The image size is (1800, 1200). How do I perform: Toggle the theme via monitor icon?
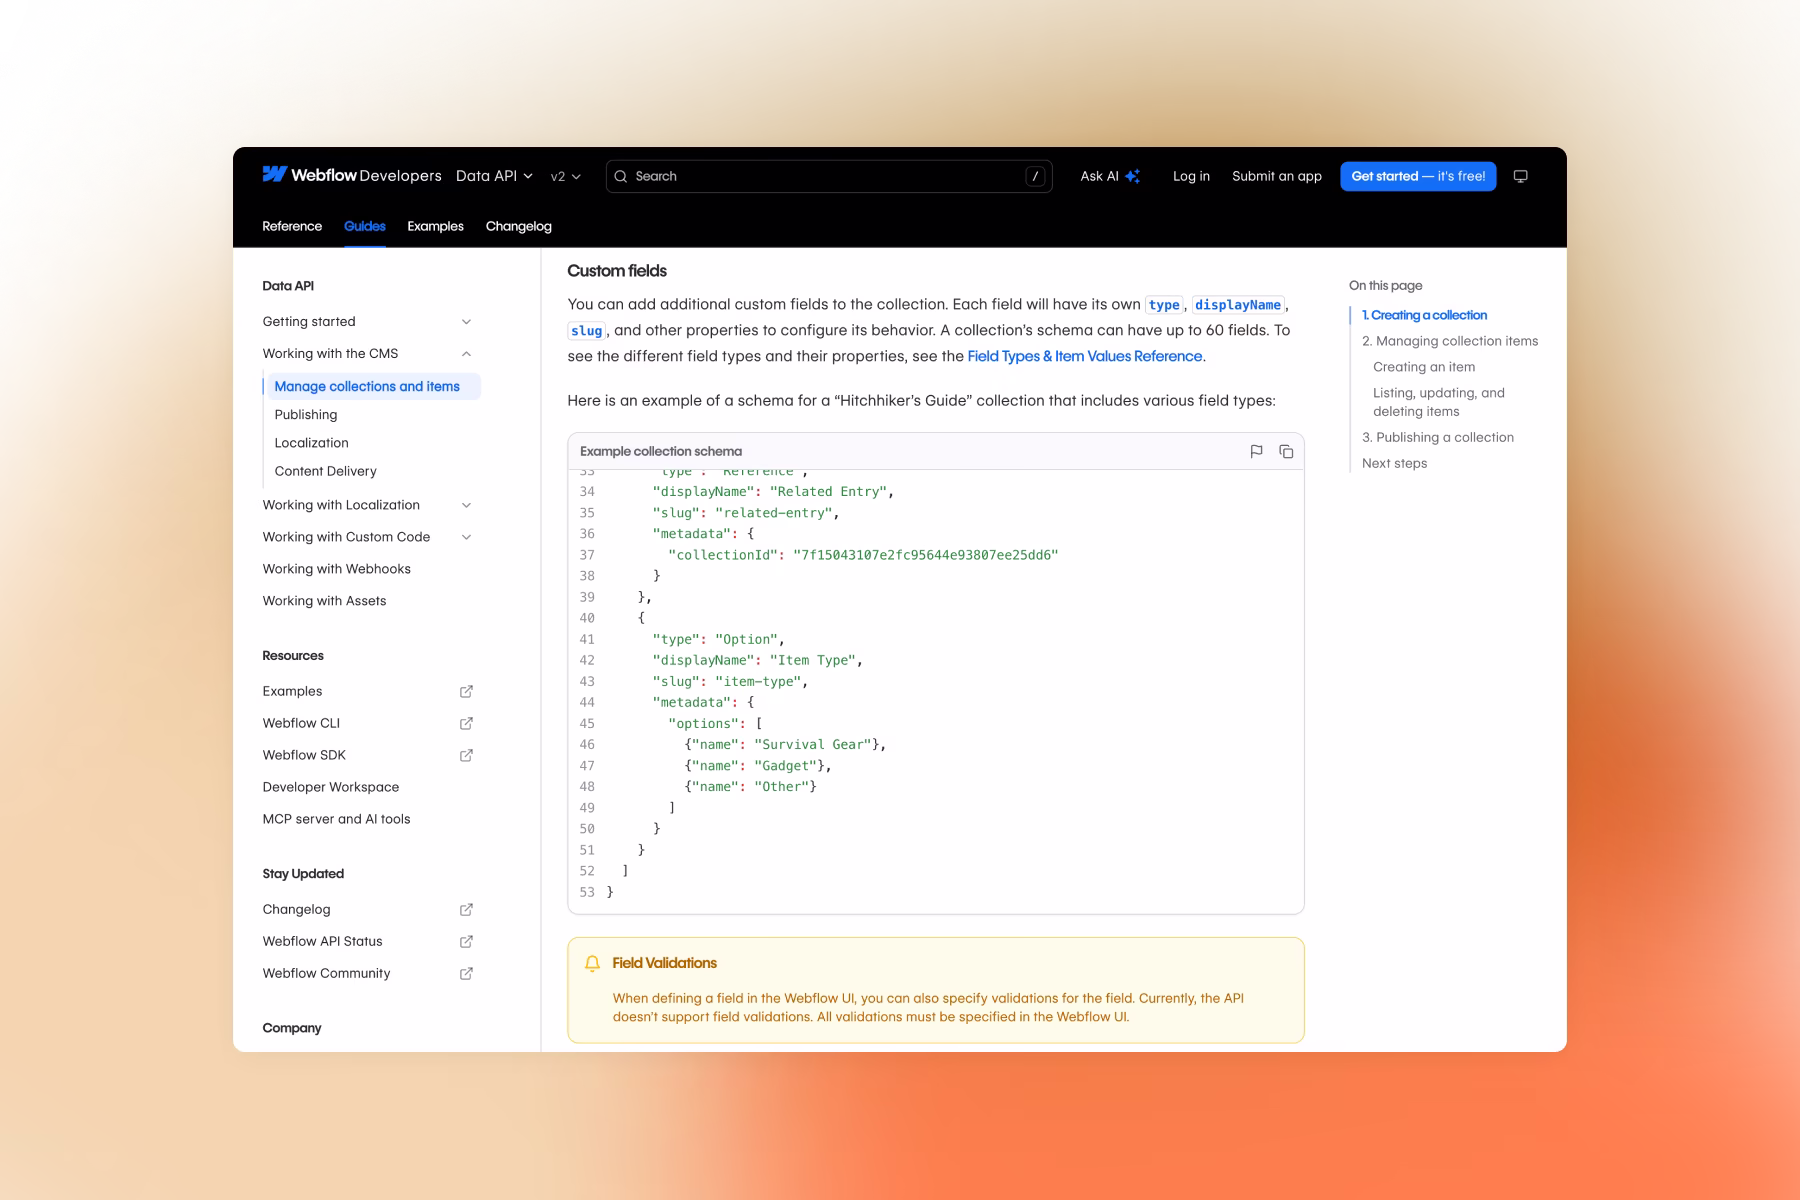(x=1520, y=176)
